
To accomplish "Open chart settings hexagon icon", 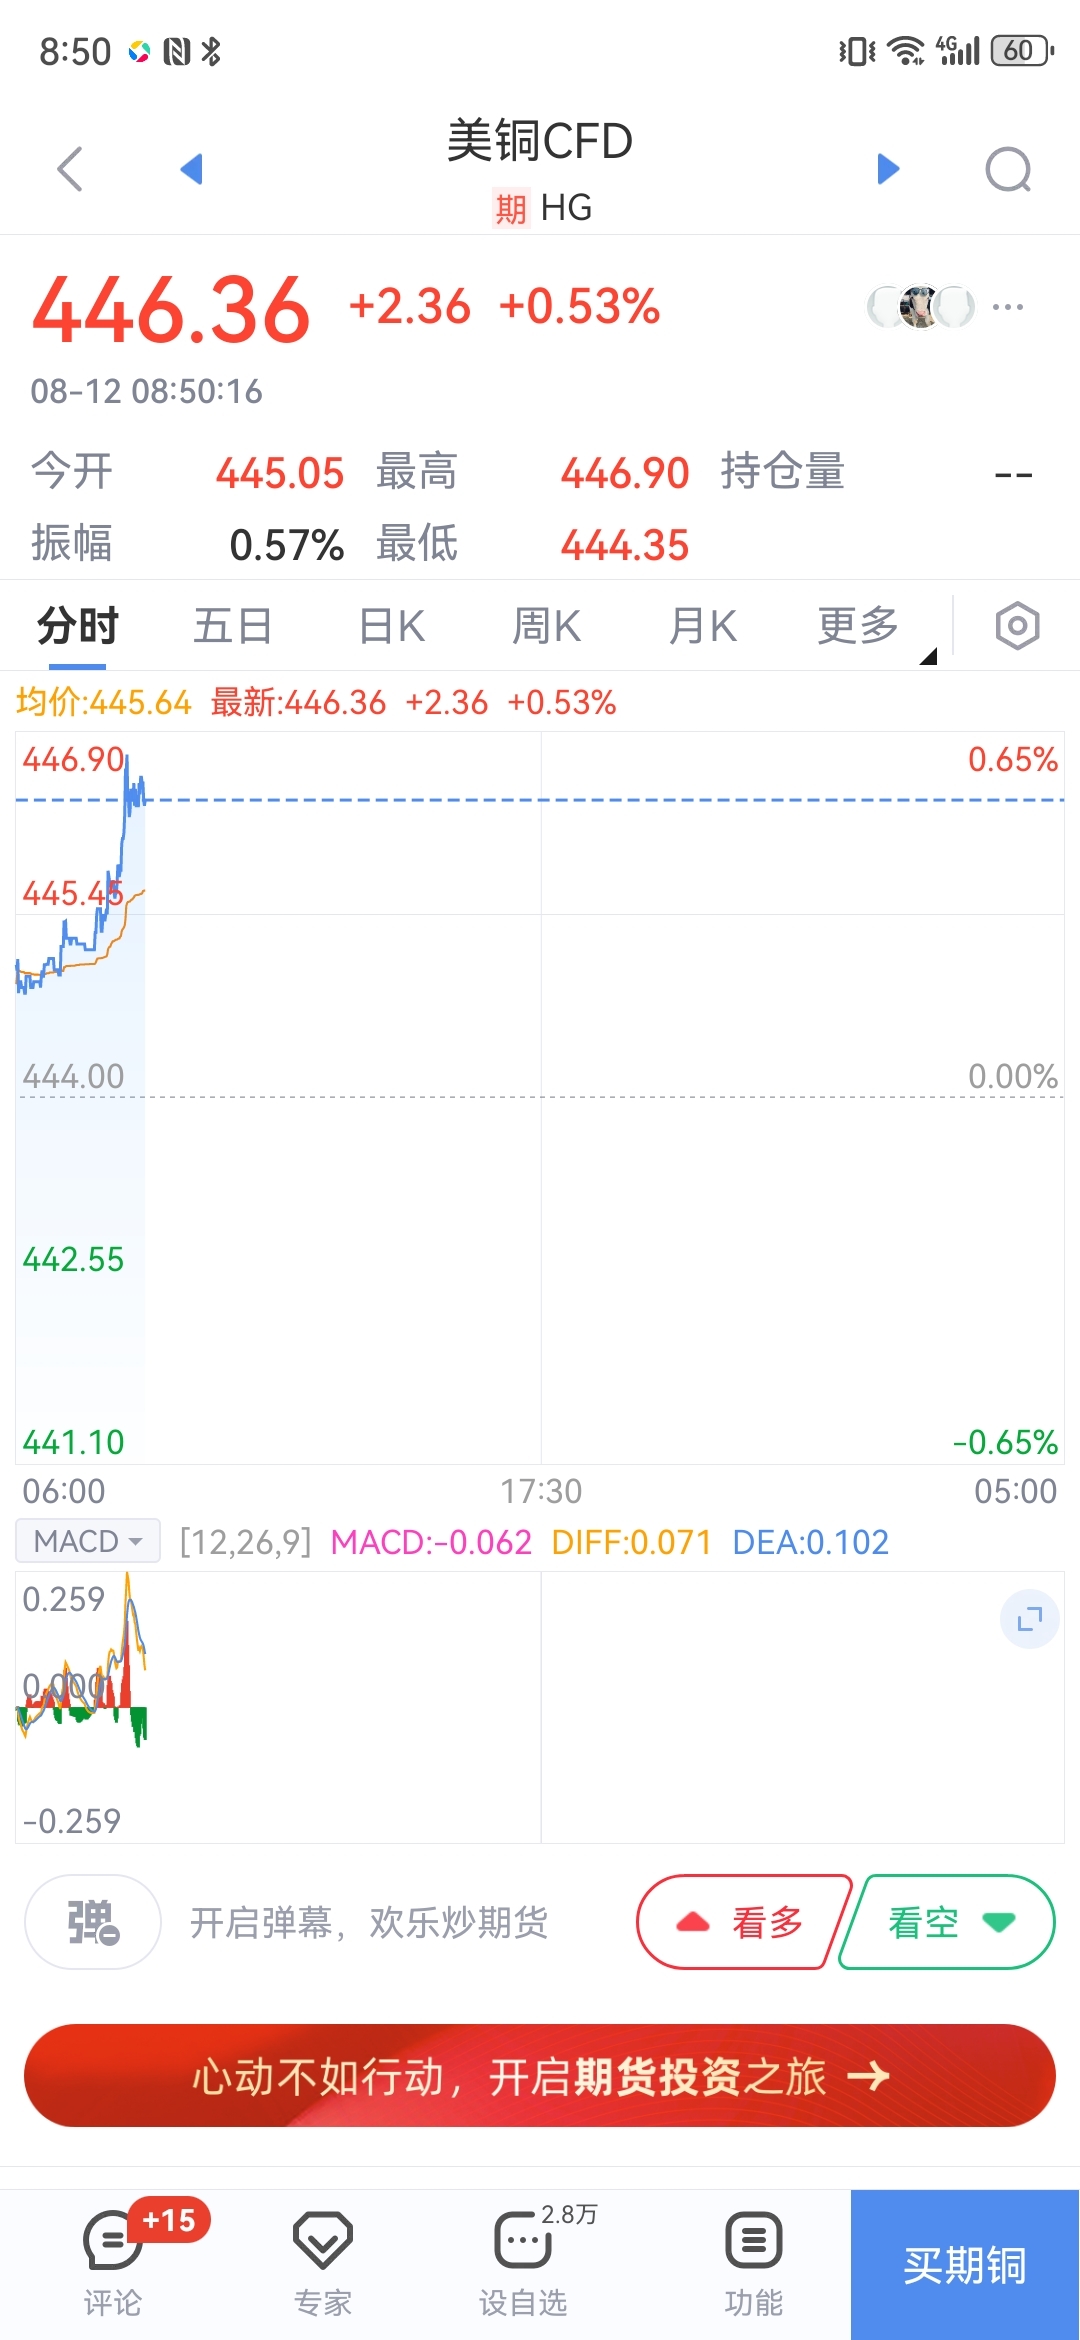I will point(1017,626).
